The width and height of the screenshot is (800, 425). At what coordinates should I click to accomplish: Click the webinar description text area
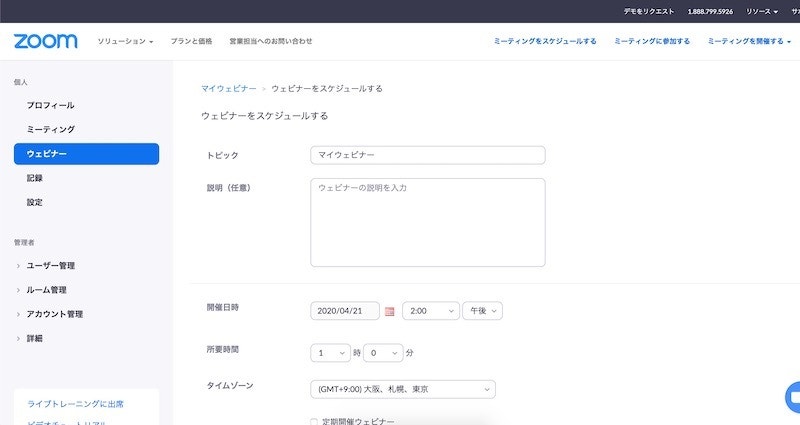(427, 222)
